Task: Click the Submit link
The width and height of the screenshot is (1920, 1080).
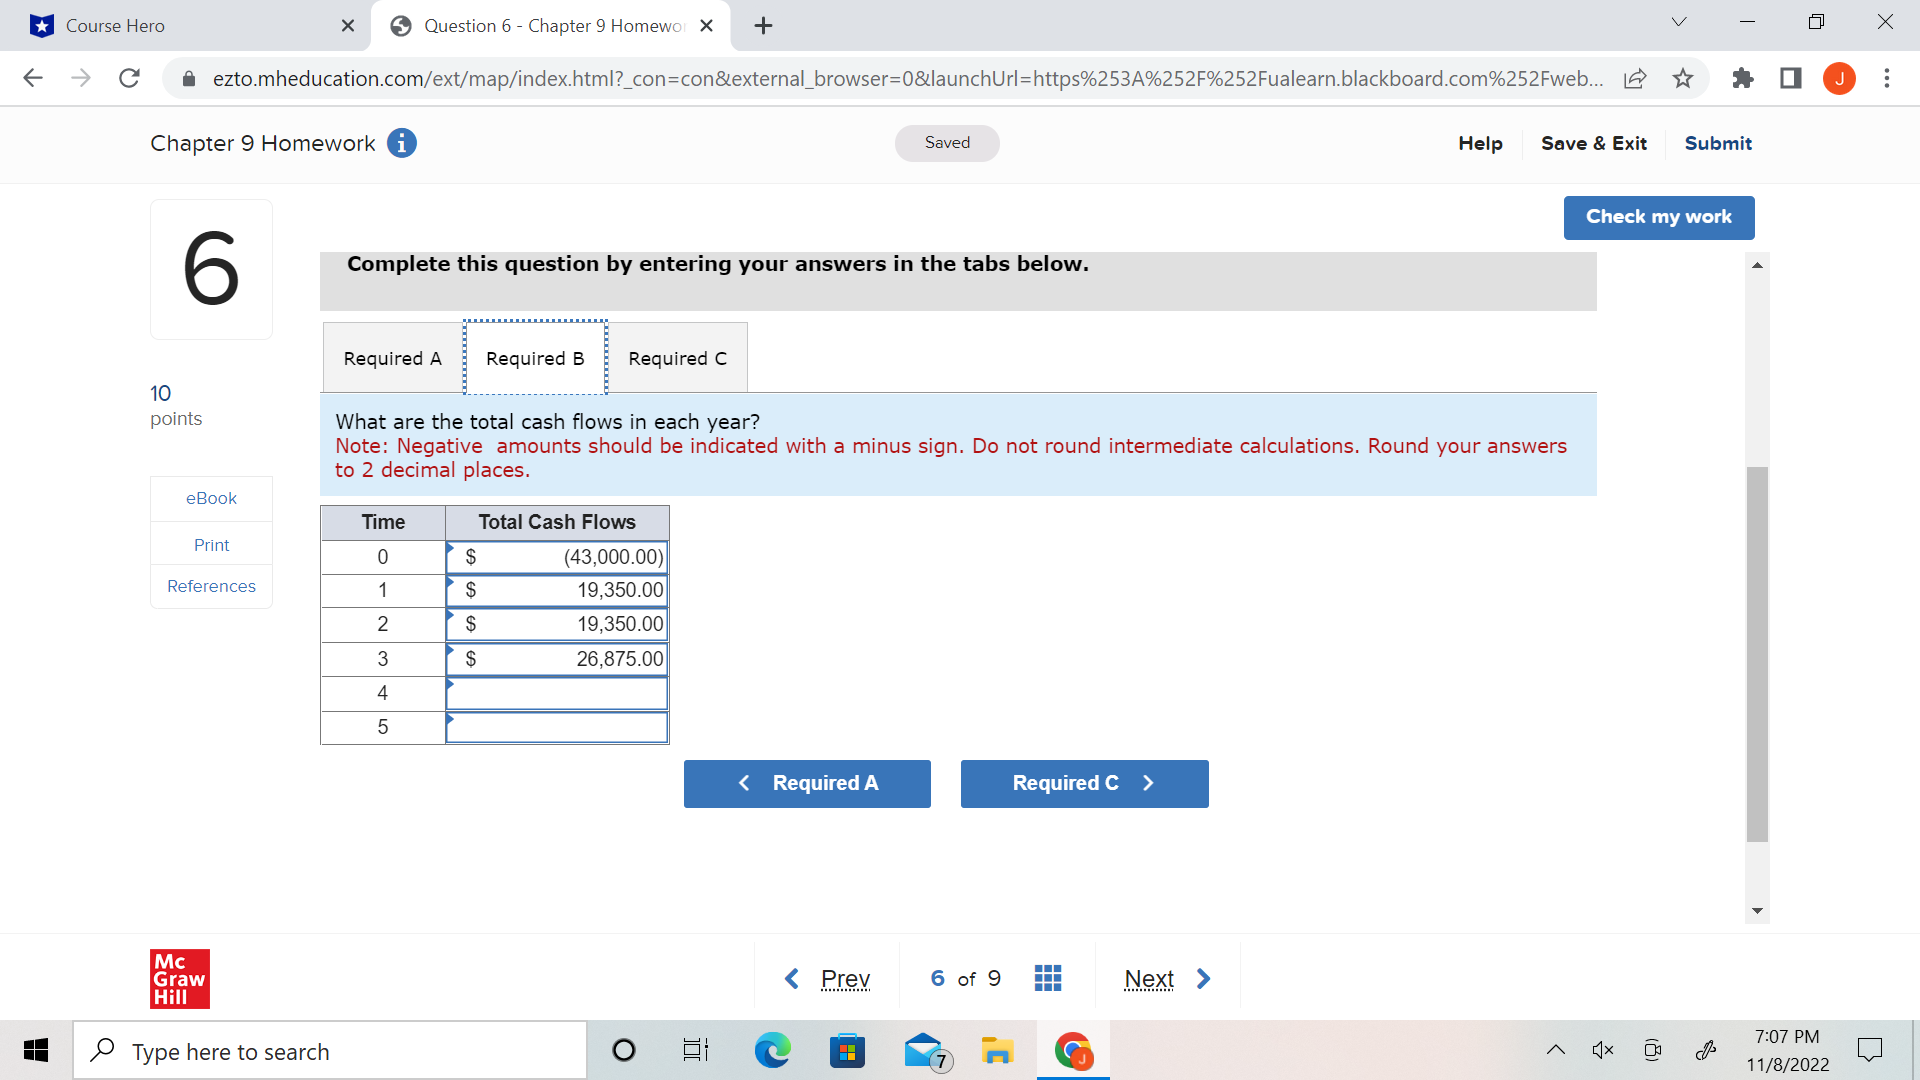Action: (1717, 143)
